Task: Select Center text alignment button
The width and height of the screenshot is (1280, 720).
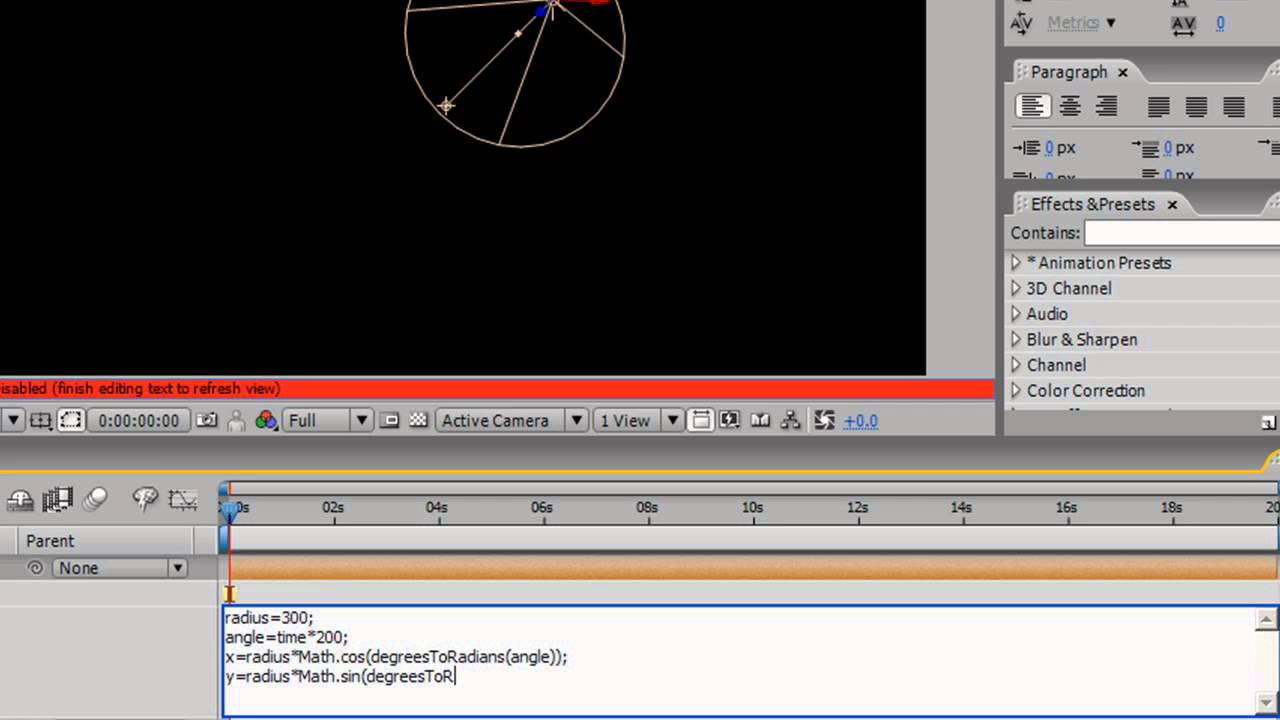Action: coord(1070,106)
